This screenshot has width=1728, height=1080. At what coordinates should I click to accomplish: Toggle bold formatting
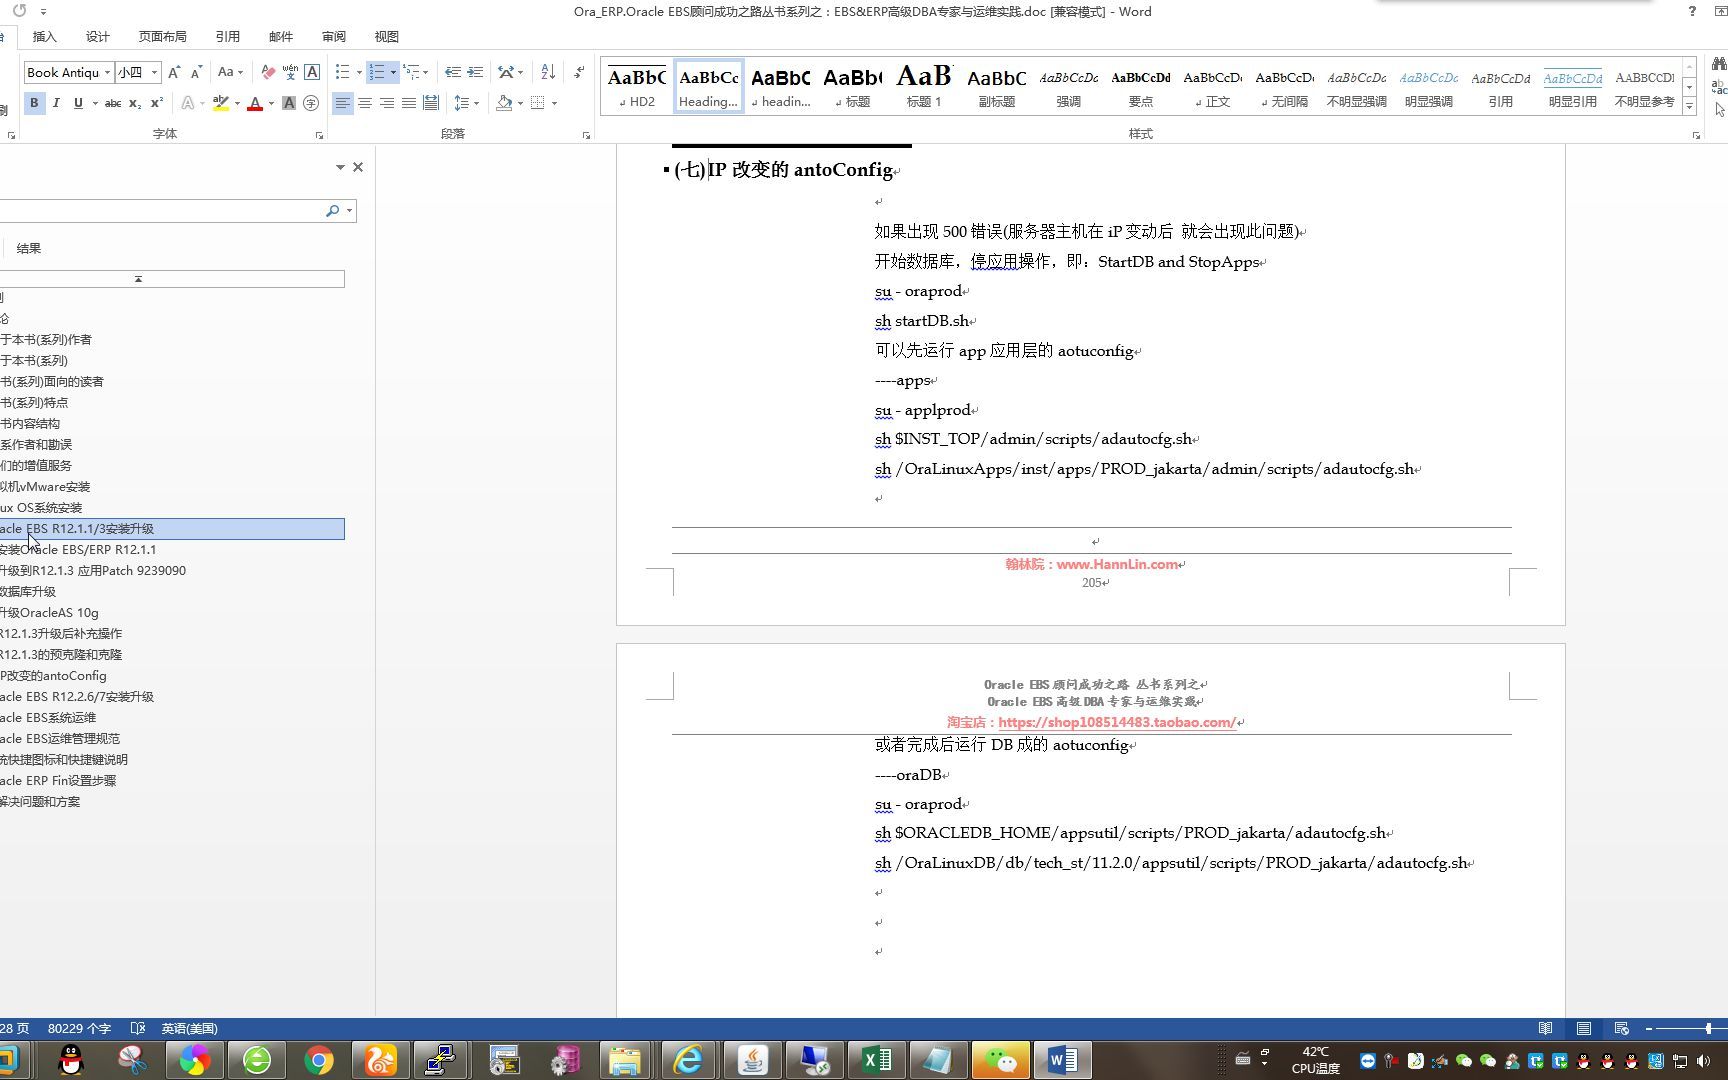pos(34,103)
